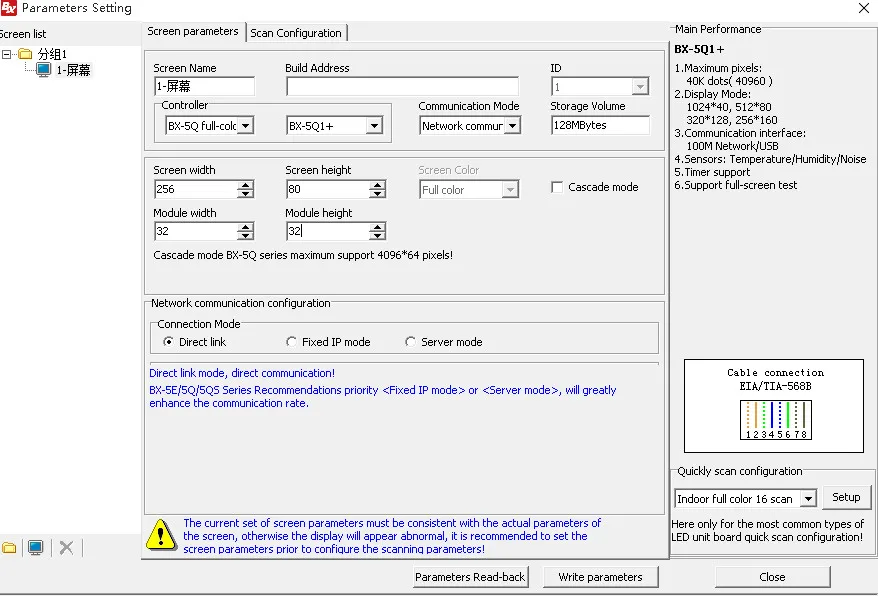Viewport: 878px width, 596px height.
Task: Select 1-屏幕 in the screen list
Action: (73, 70)
